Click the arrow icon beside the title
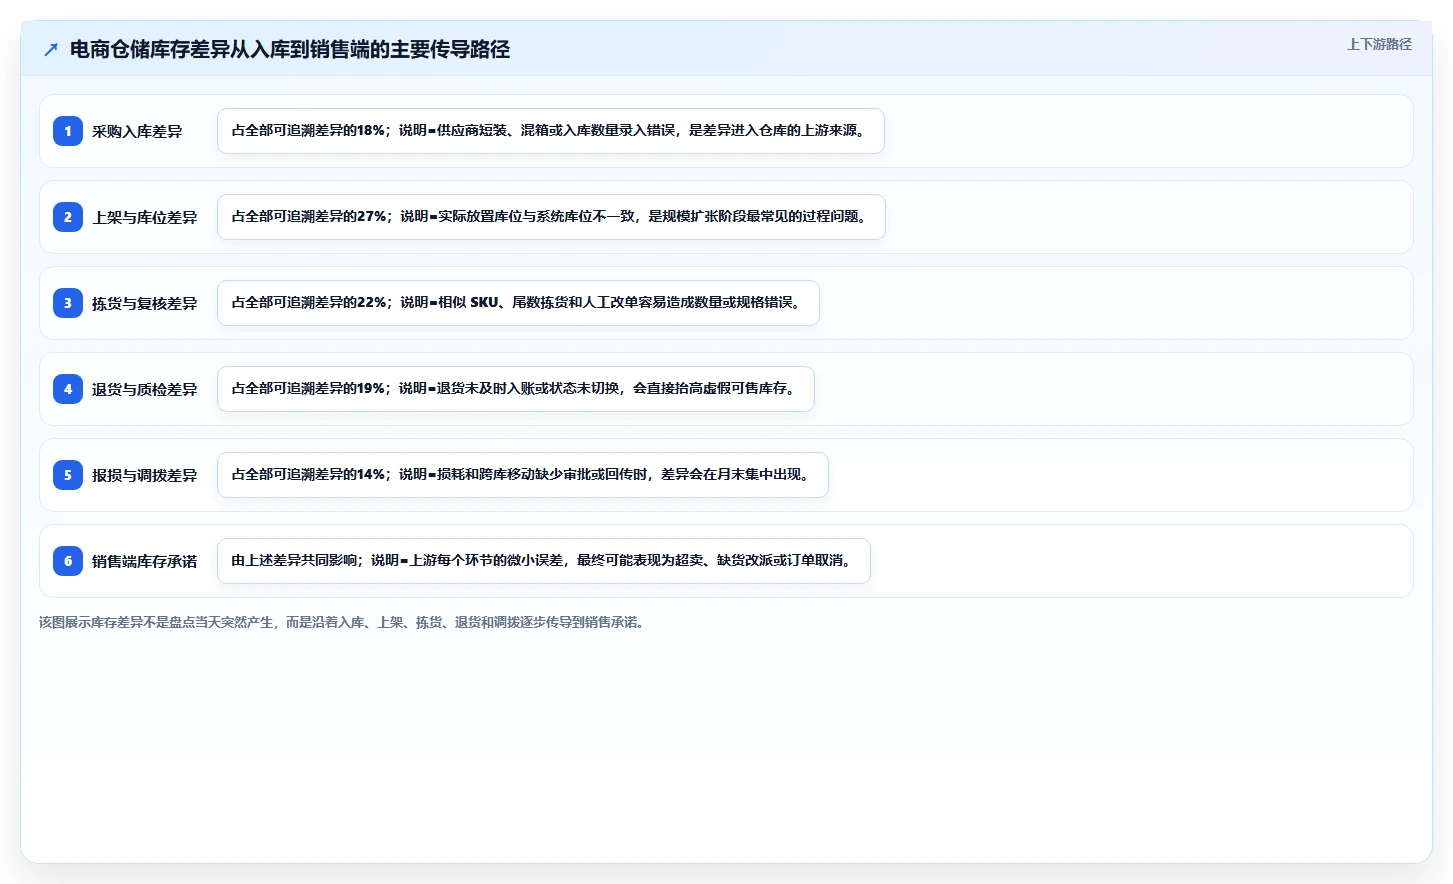 (51, 49)
